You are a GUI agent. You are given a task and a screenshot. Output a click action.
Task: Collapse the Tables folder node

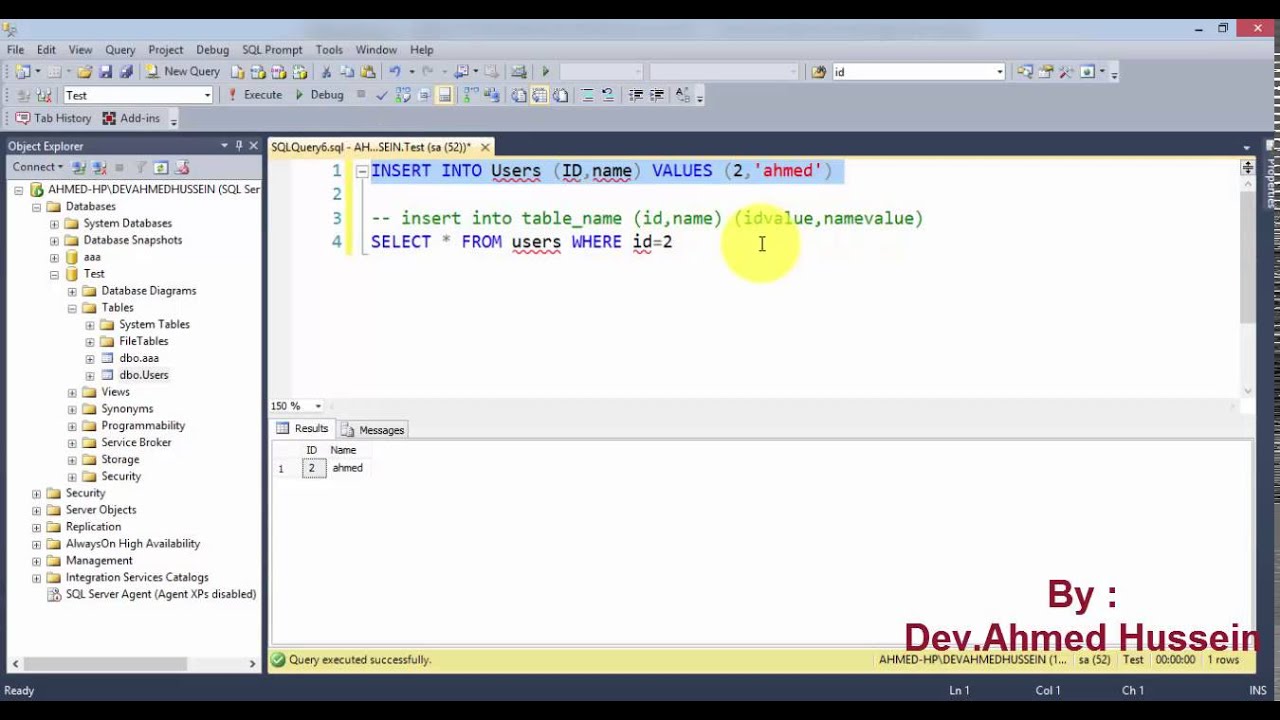[x=73, y=308]
